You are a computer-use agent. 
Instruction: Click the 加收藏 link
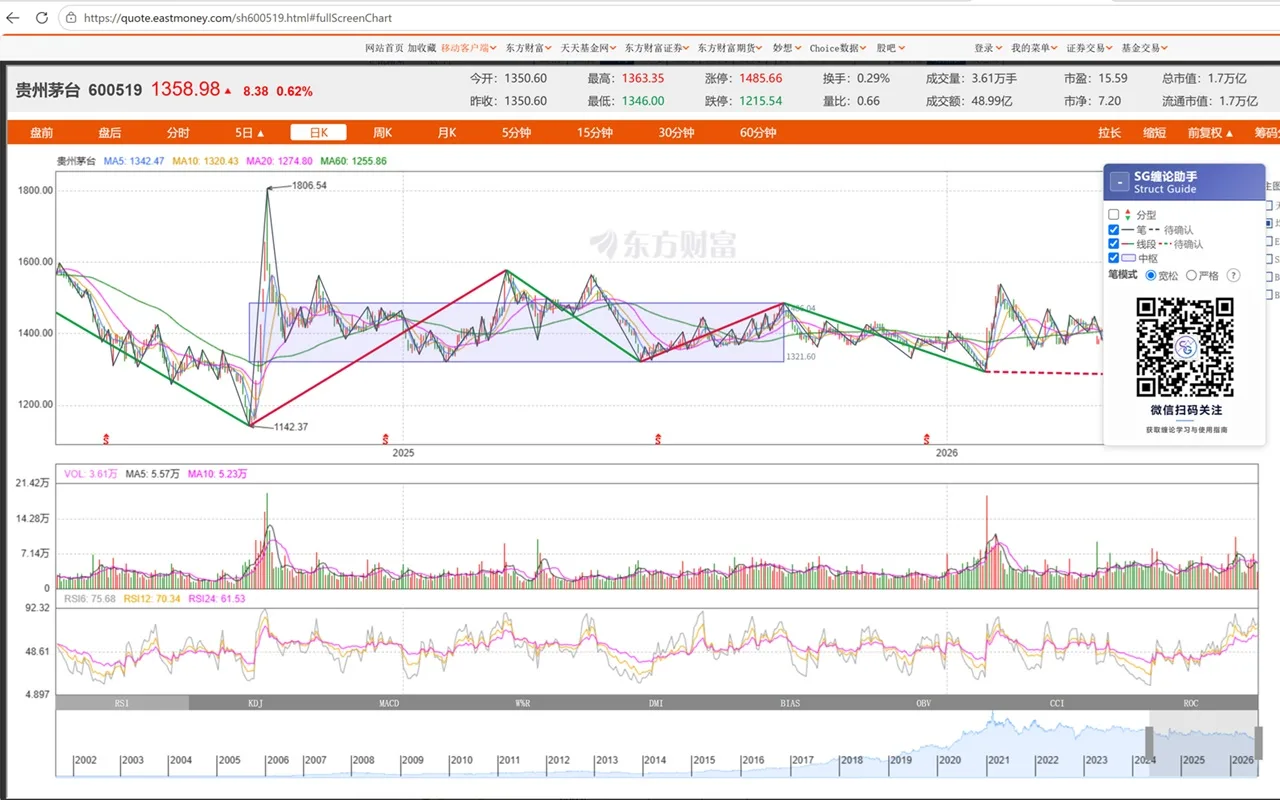(421, 48)
